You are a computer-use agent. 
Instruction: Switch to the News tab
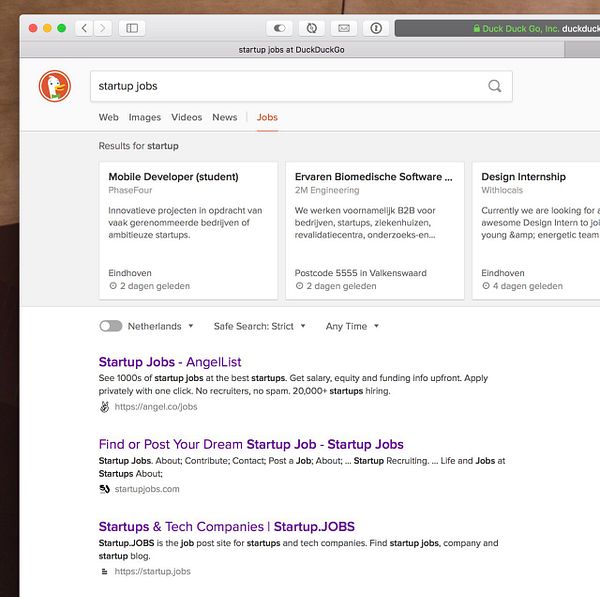coord(225,117)
